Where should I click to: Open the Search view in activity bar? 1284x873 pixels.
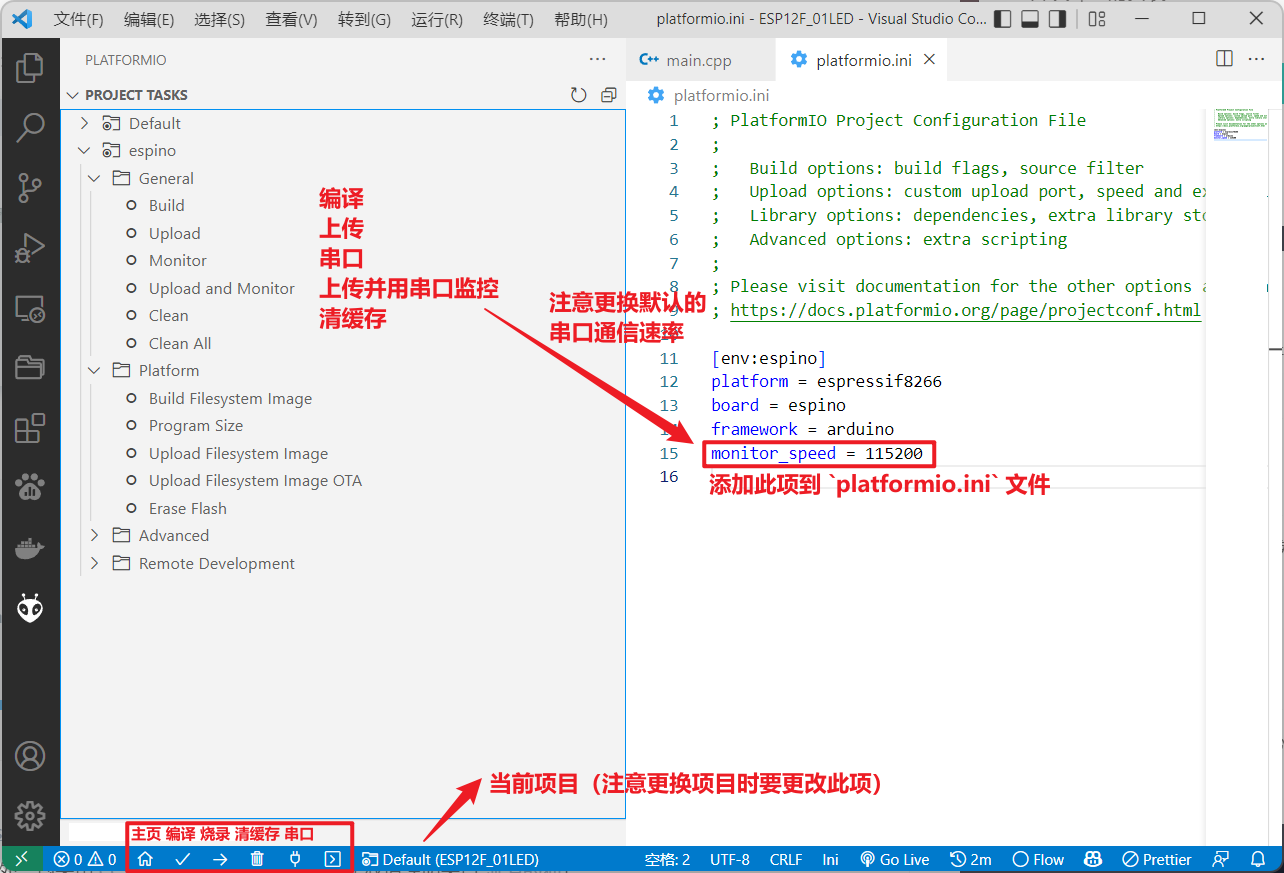pos(30,127)
